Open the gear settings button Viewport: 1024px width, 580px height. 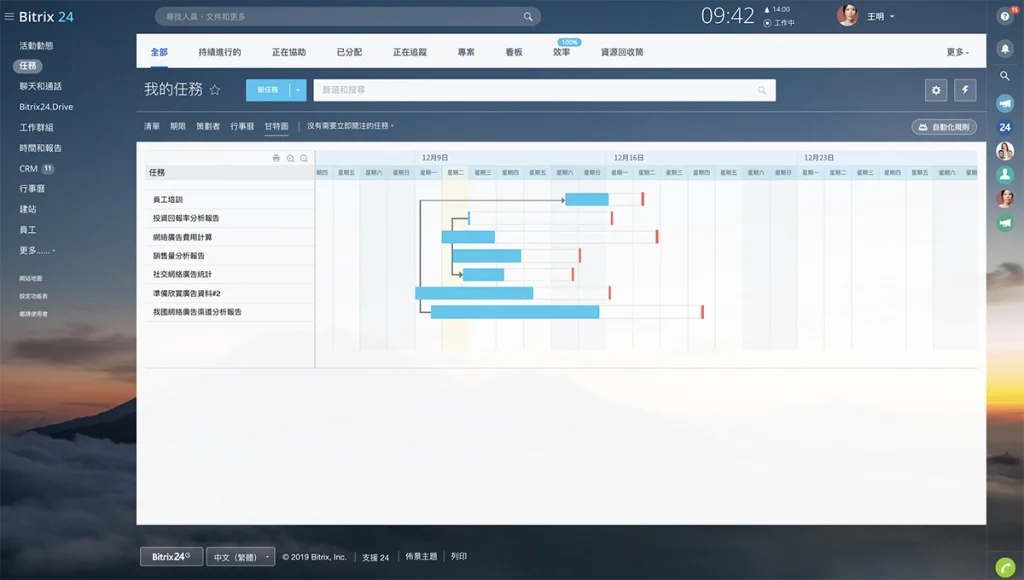(x=936, y=90)
